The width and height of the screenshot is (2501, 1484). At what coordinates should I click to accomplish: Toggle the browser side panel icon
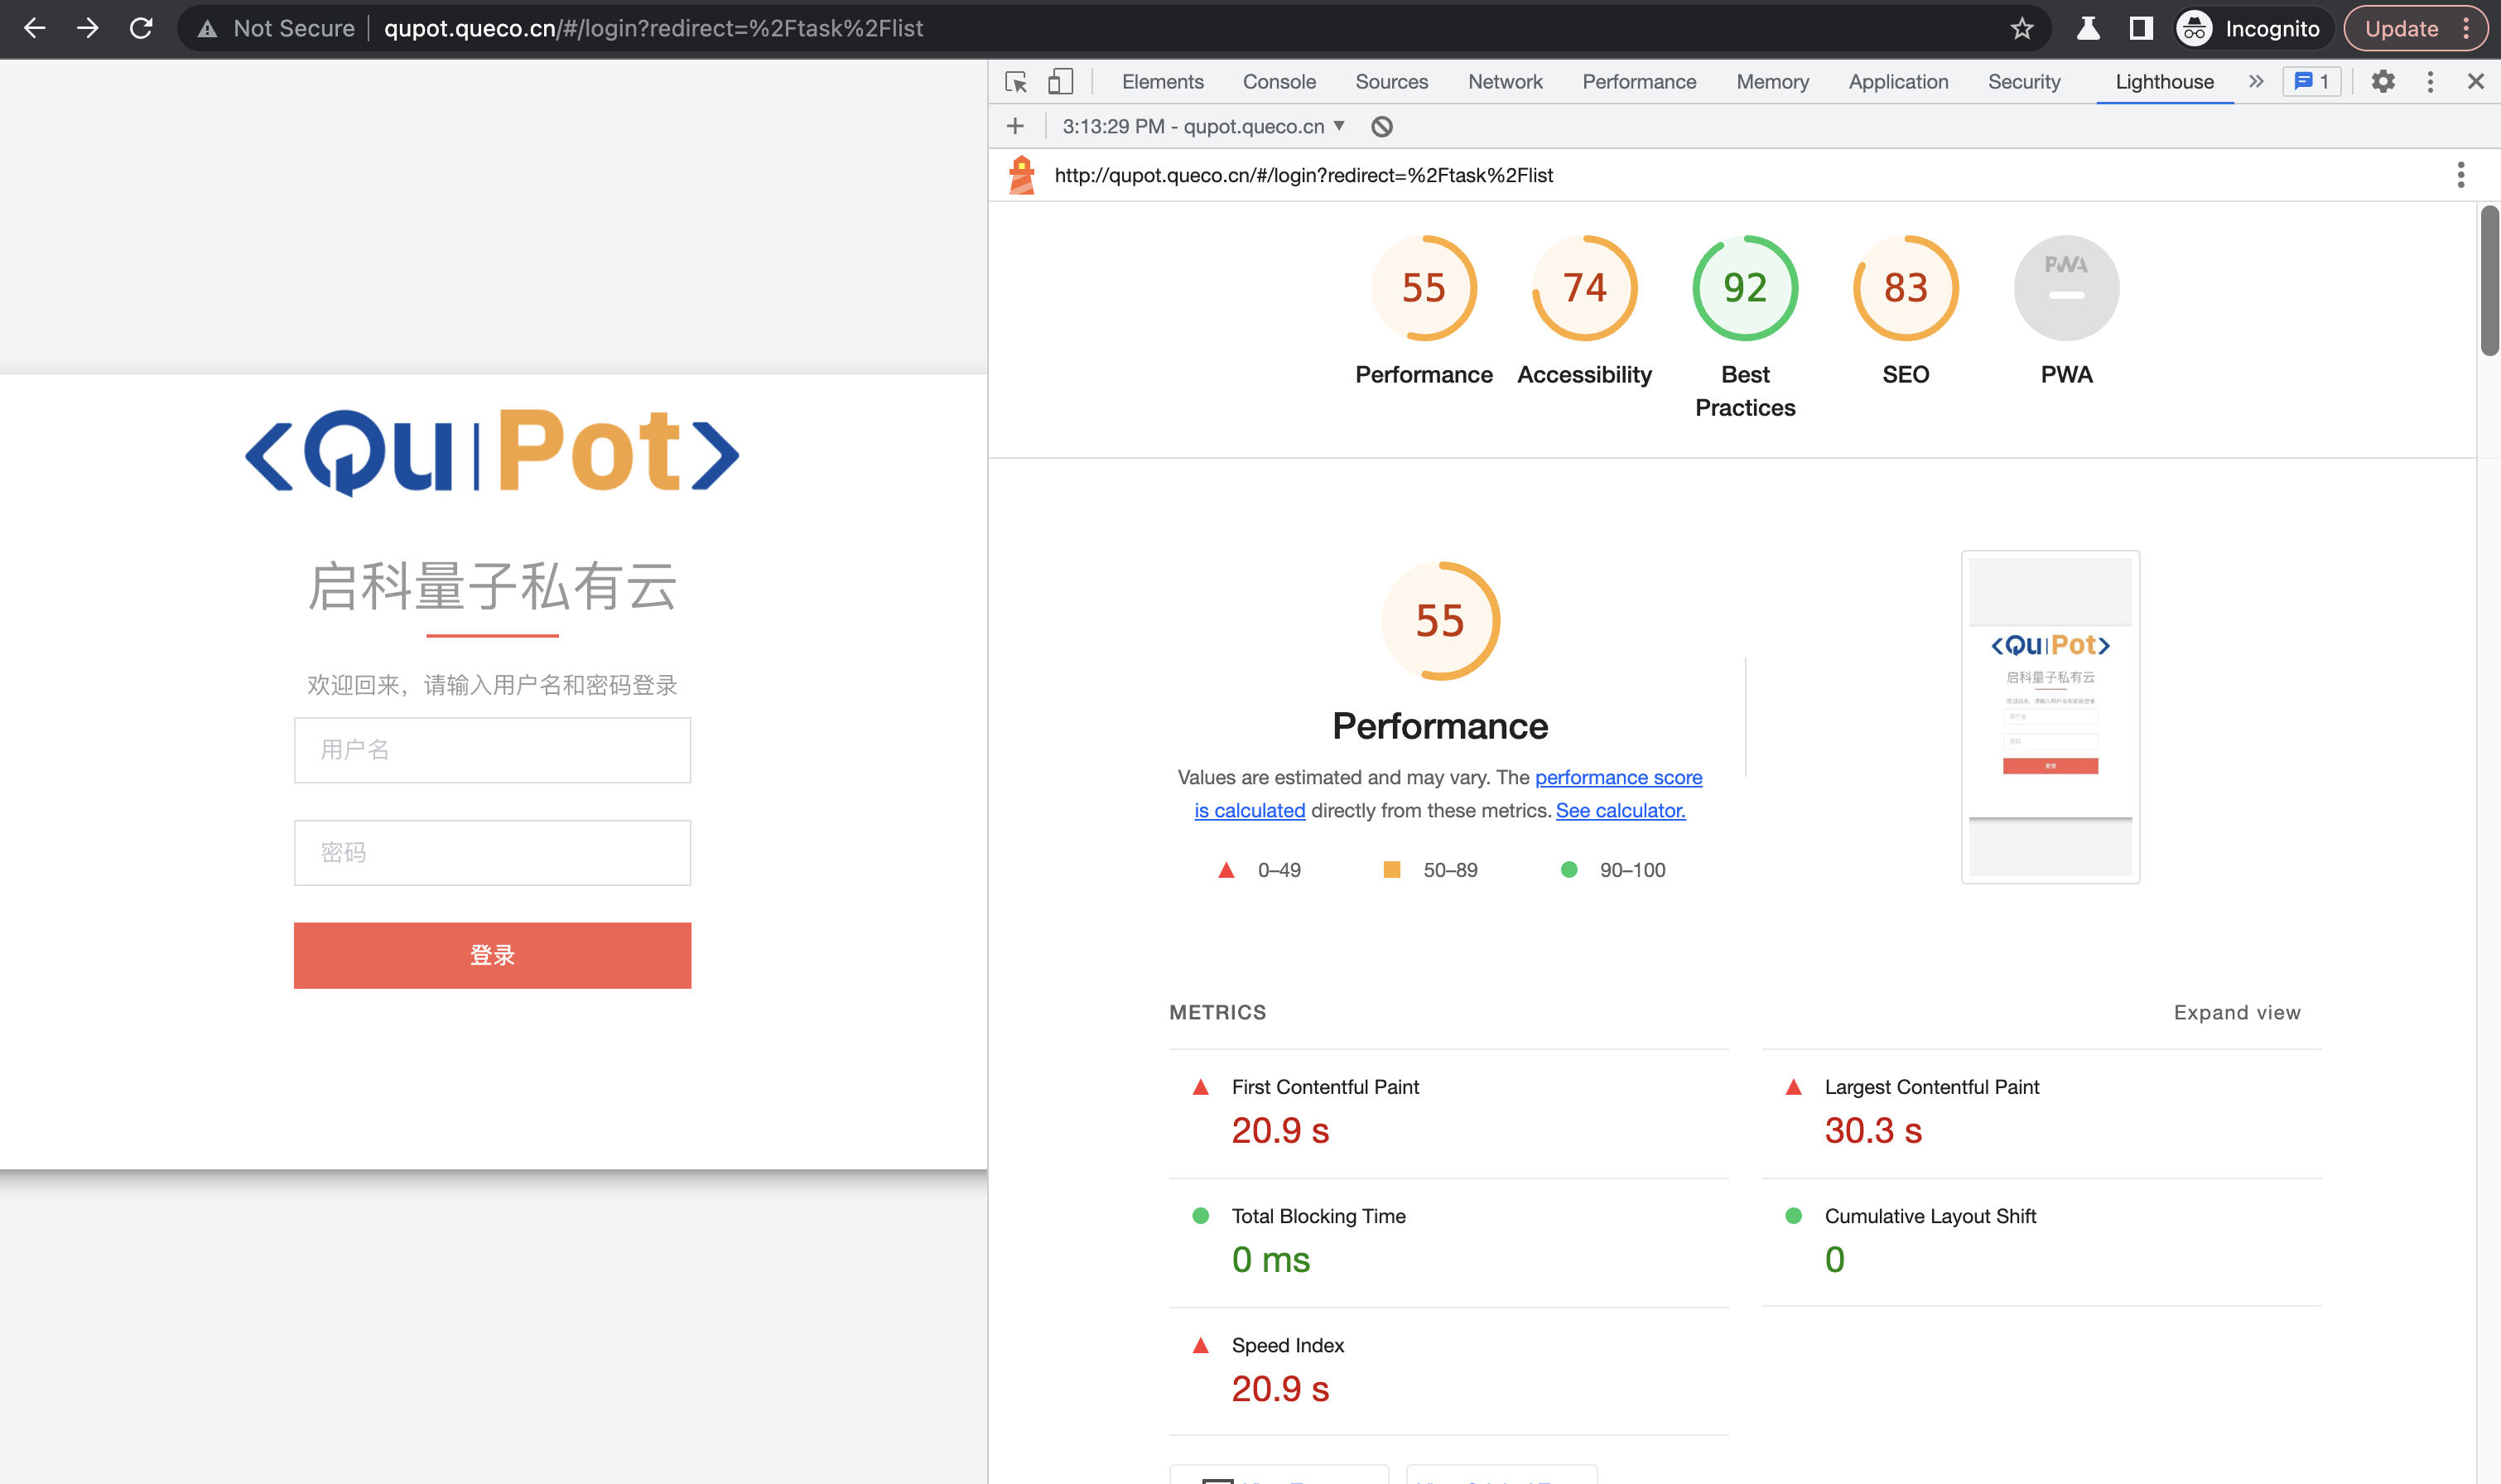point(2140,28)
